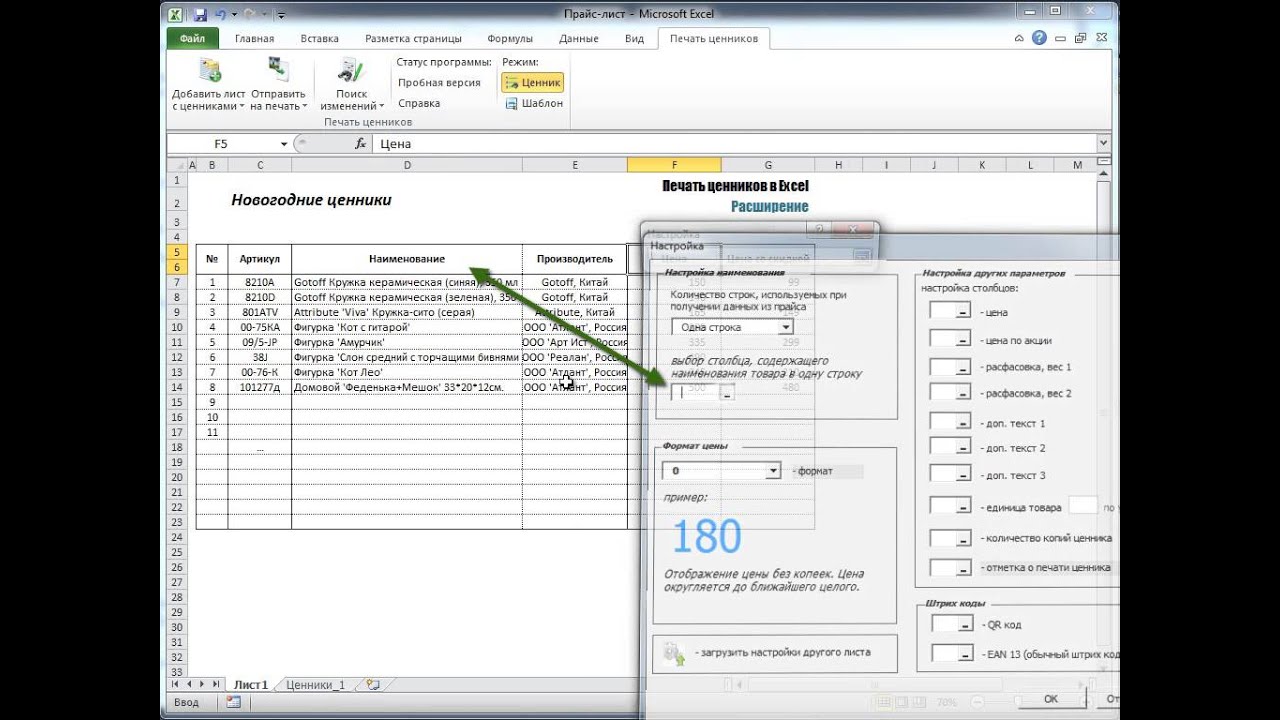Expand 'Добавить лист с ценниками' dropdown arrow
The image size is (1280, 720).
(242, 106)
